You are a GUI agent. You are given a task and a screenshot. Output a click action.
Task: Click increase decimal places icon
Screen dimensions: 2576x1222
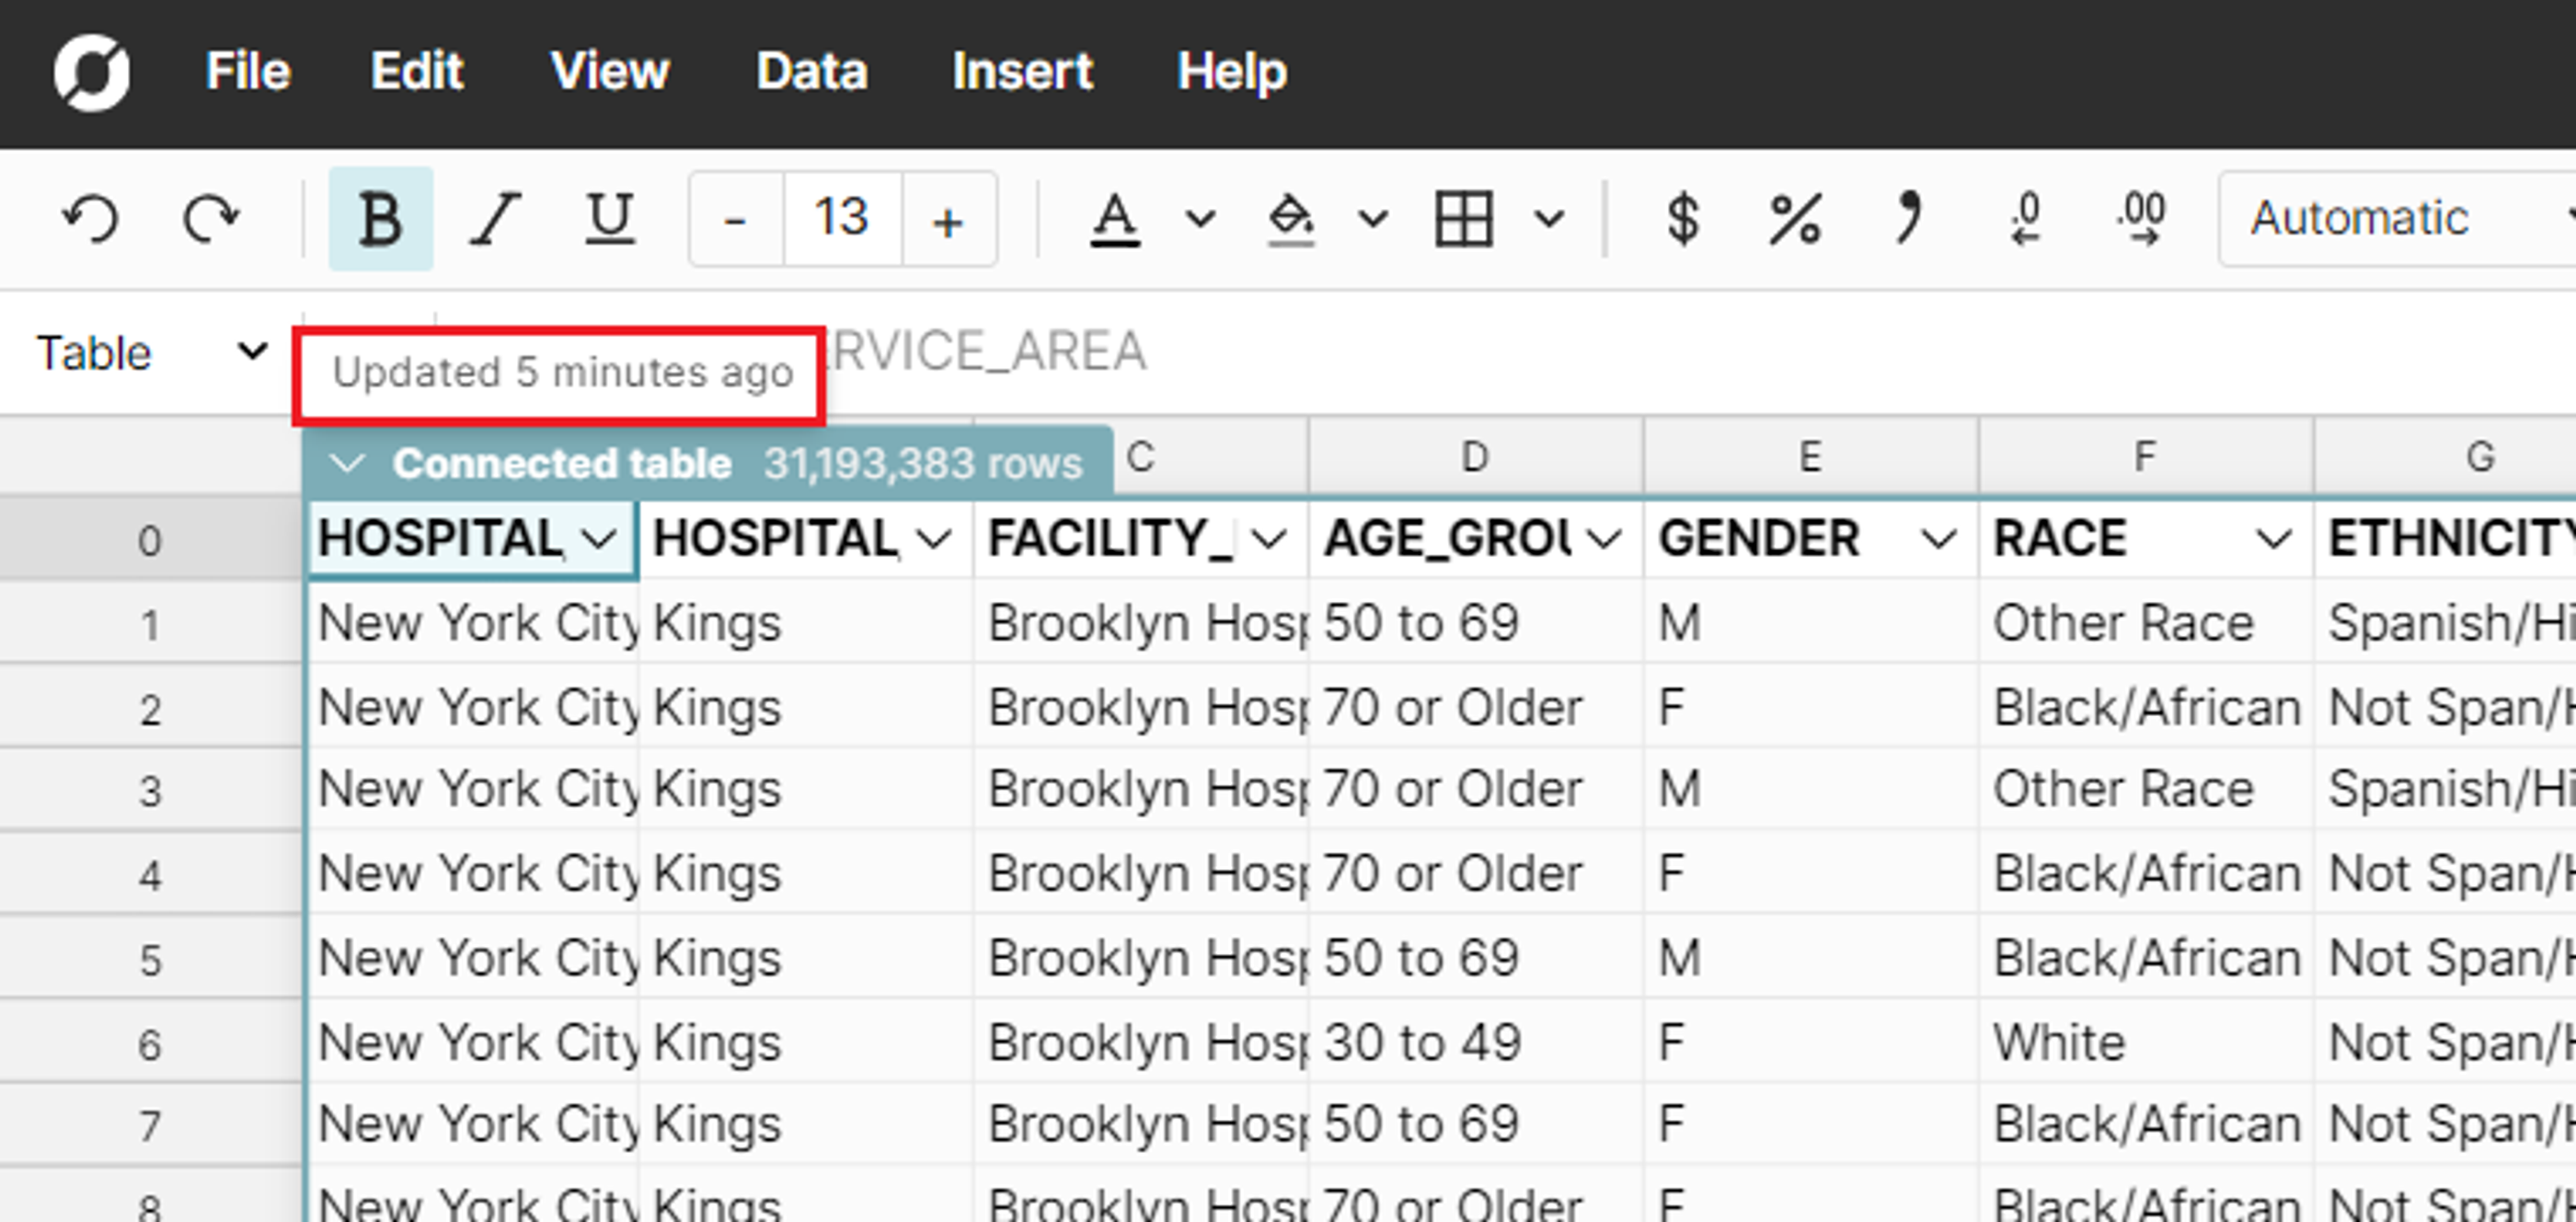[x=2142, y=218]
